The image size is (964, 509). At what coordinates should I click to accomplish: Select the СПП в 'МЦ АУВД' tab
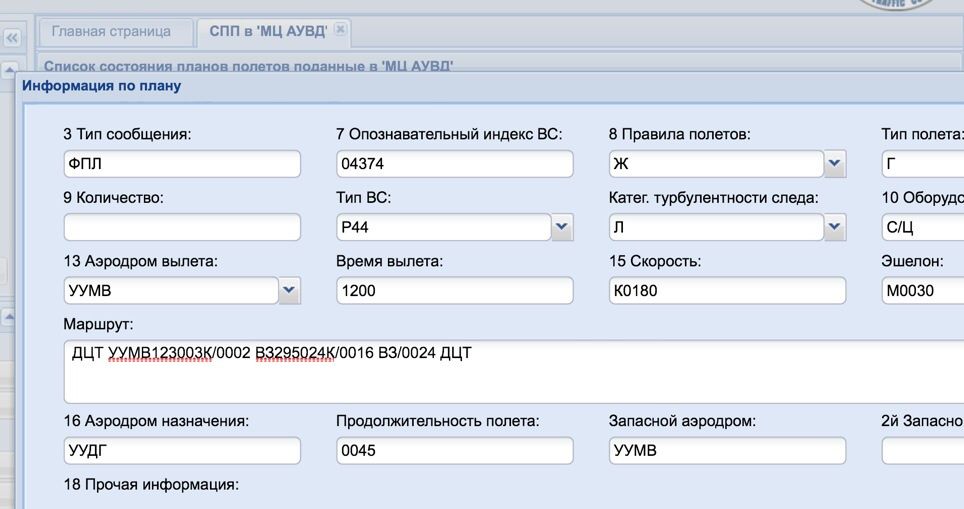coord(268,31)
